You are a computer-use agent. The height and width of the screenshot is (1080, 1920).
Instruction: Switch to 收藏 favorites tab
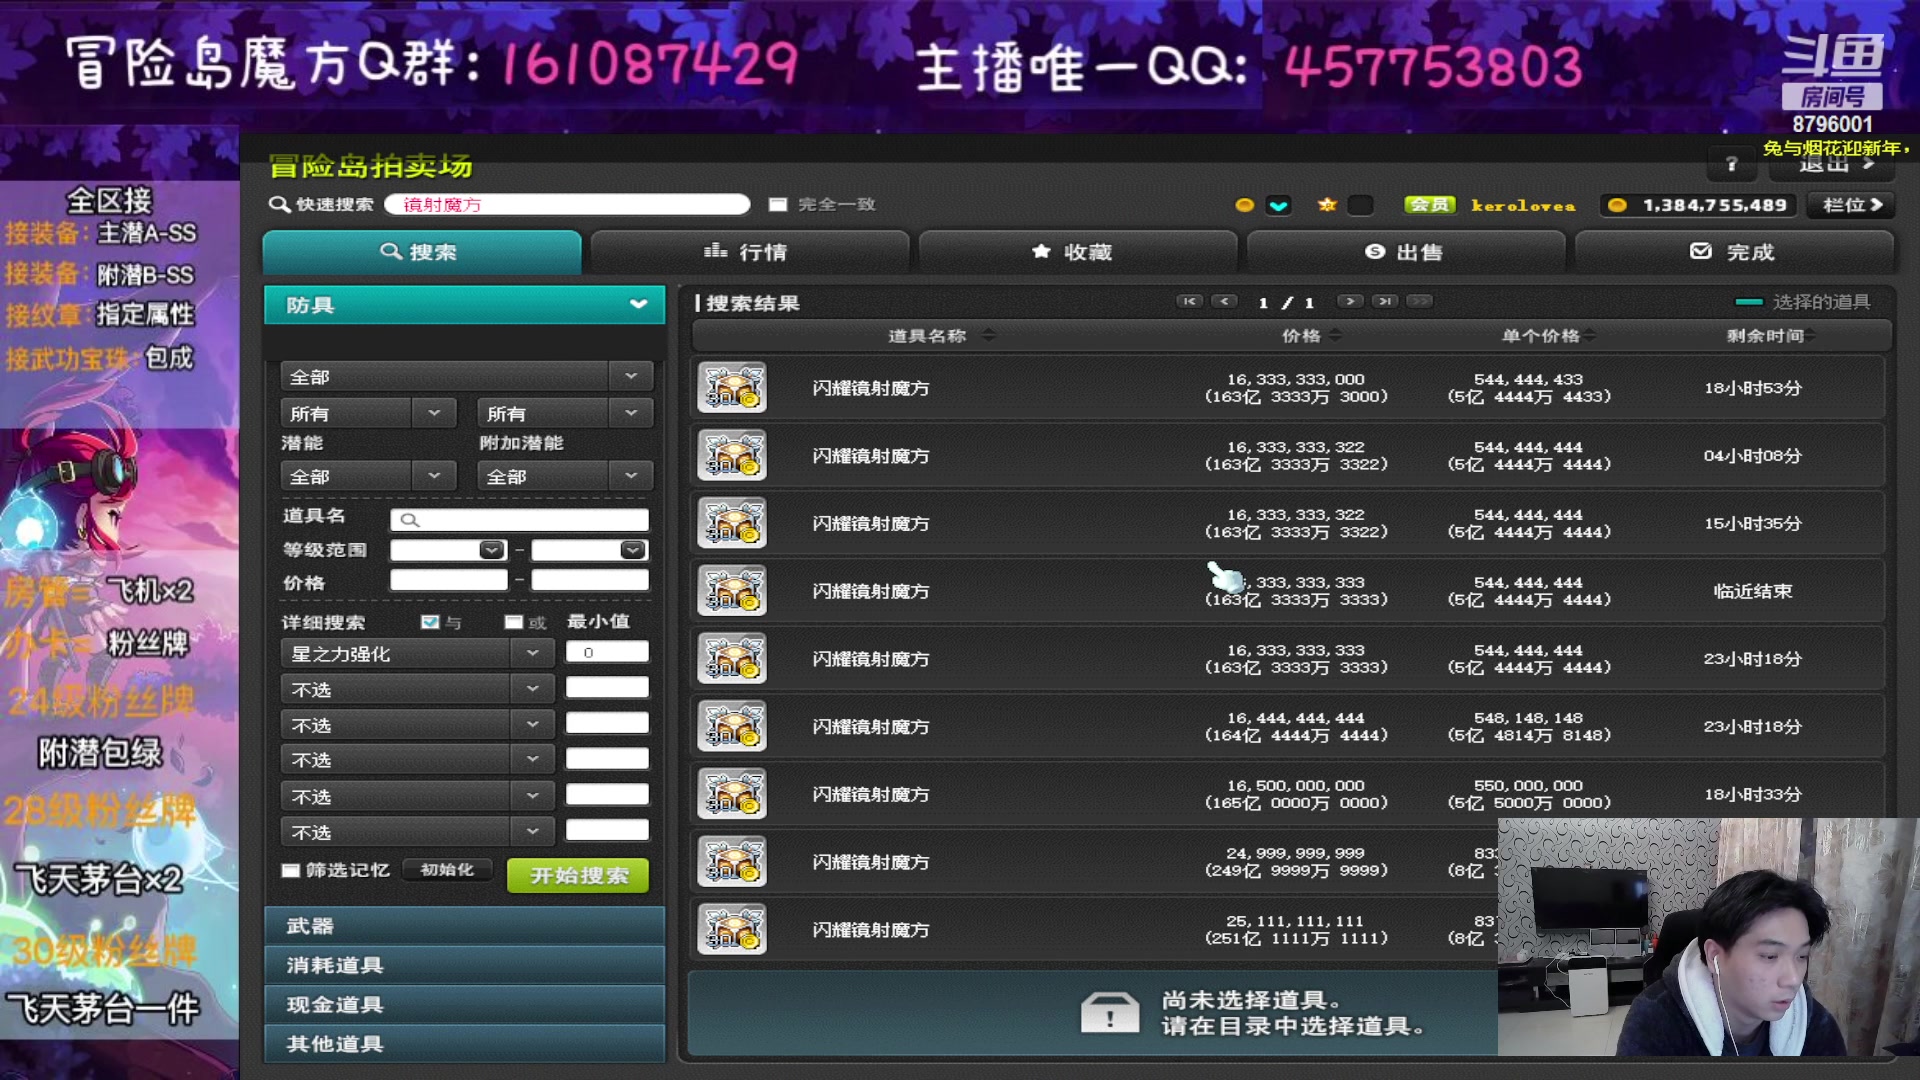click(1078, 252)
